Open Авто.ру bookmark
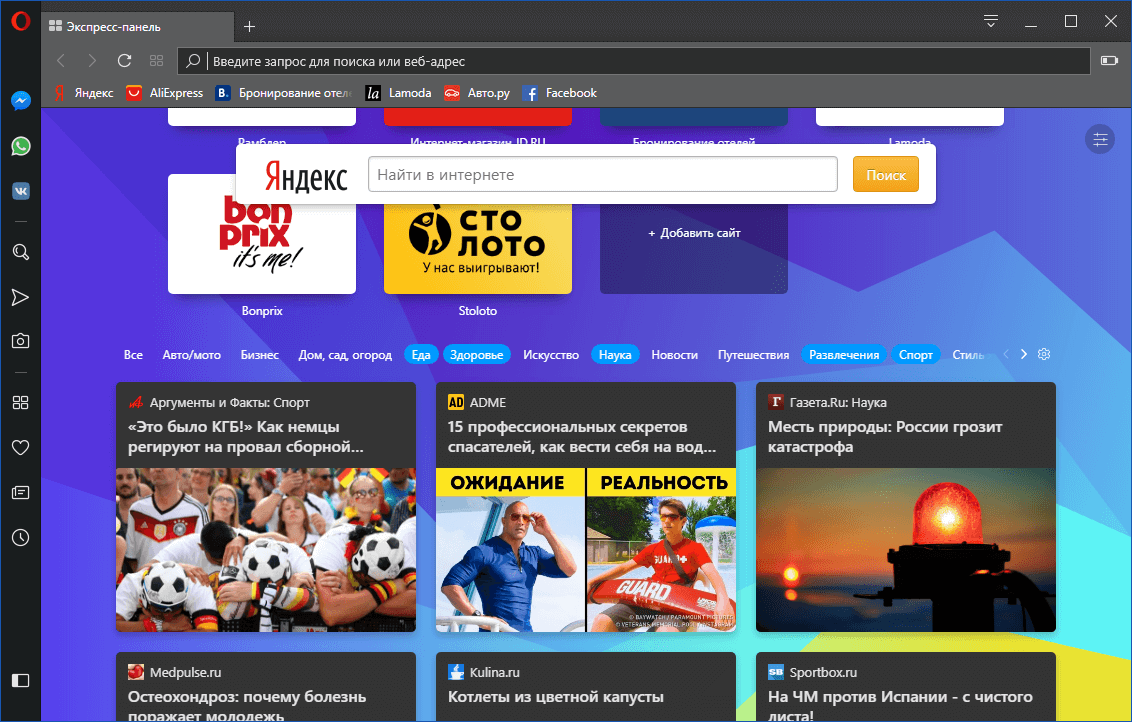 tap(477, 93)
